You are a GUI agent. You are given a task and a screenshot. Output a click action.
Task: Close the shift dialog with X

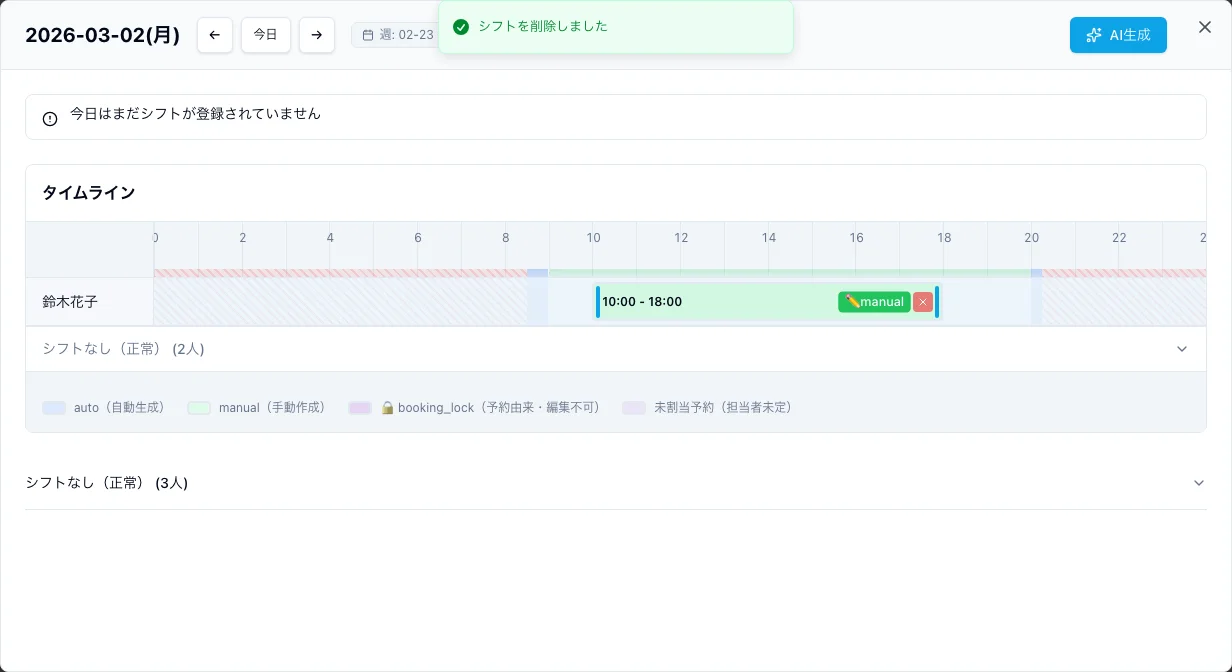point(1205,27)
